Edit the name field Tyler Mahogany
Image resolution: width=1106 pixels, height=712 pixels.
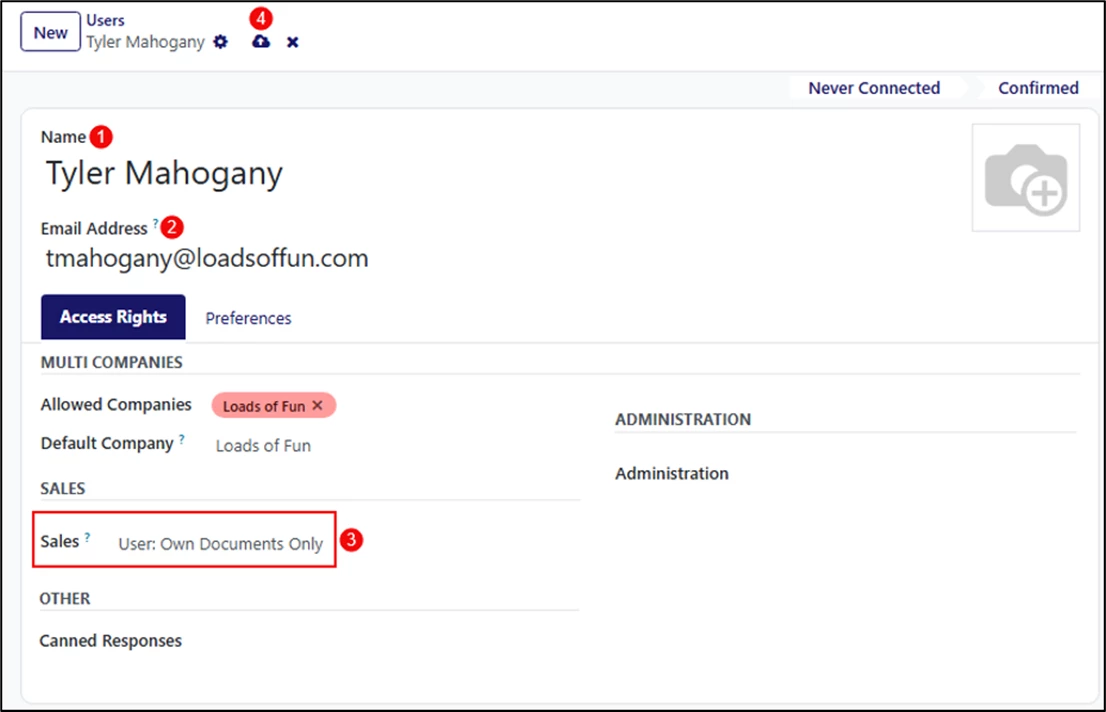164,173
